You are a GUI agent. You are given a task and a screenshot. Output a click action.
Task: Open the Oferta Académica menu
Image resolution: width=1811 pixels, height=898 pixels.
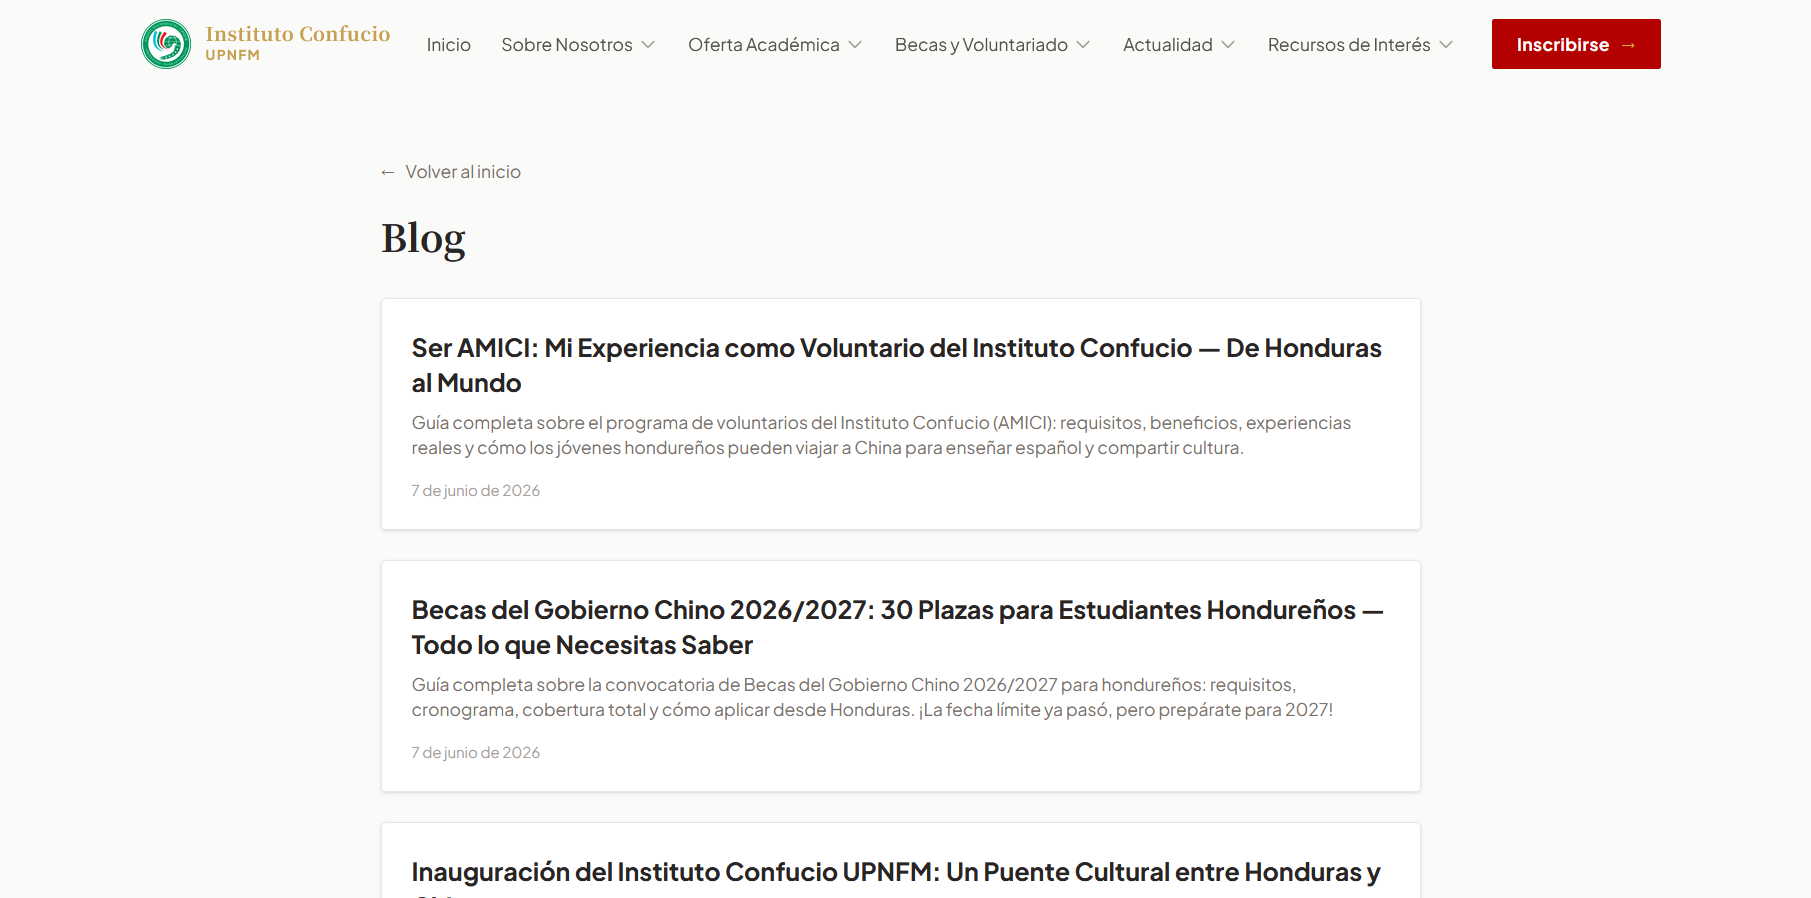click(764, 45)
